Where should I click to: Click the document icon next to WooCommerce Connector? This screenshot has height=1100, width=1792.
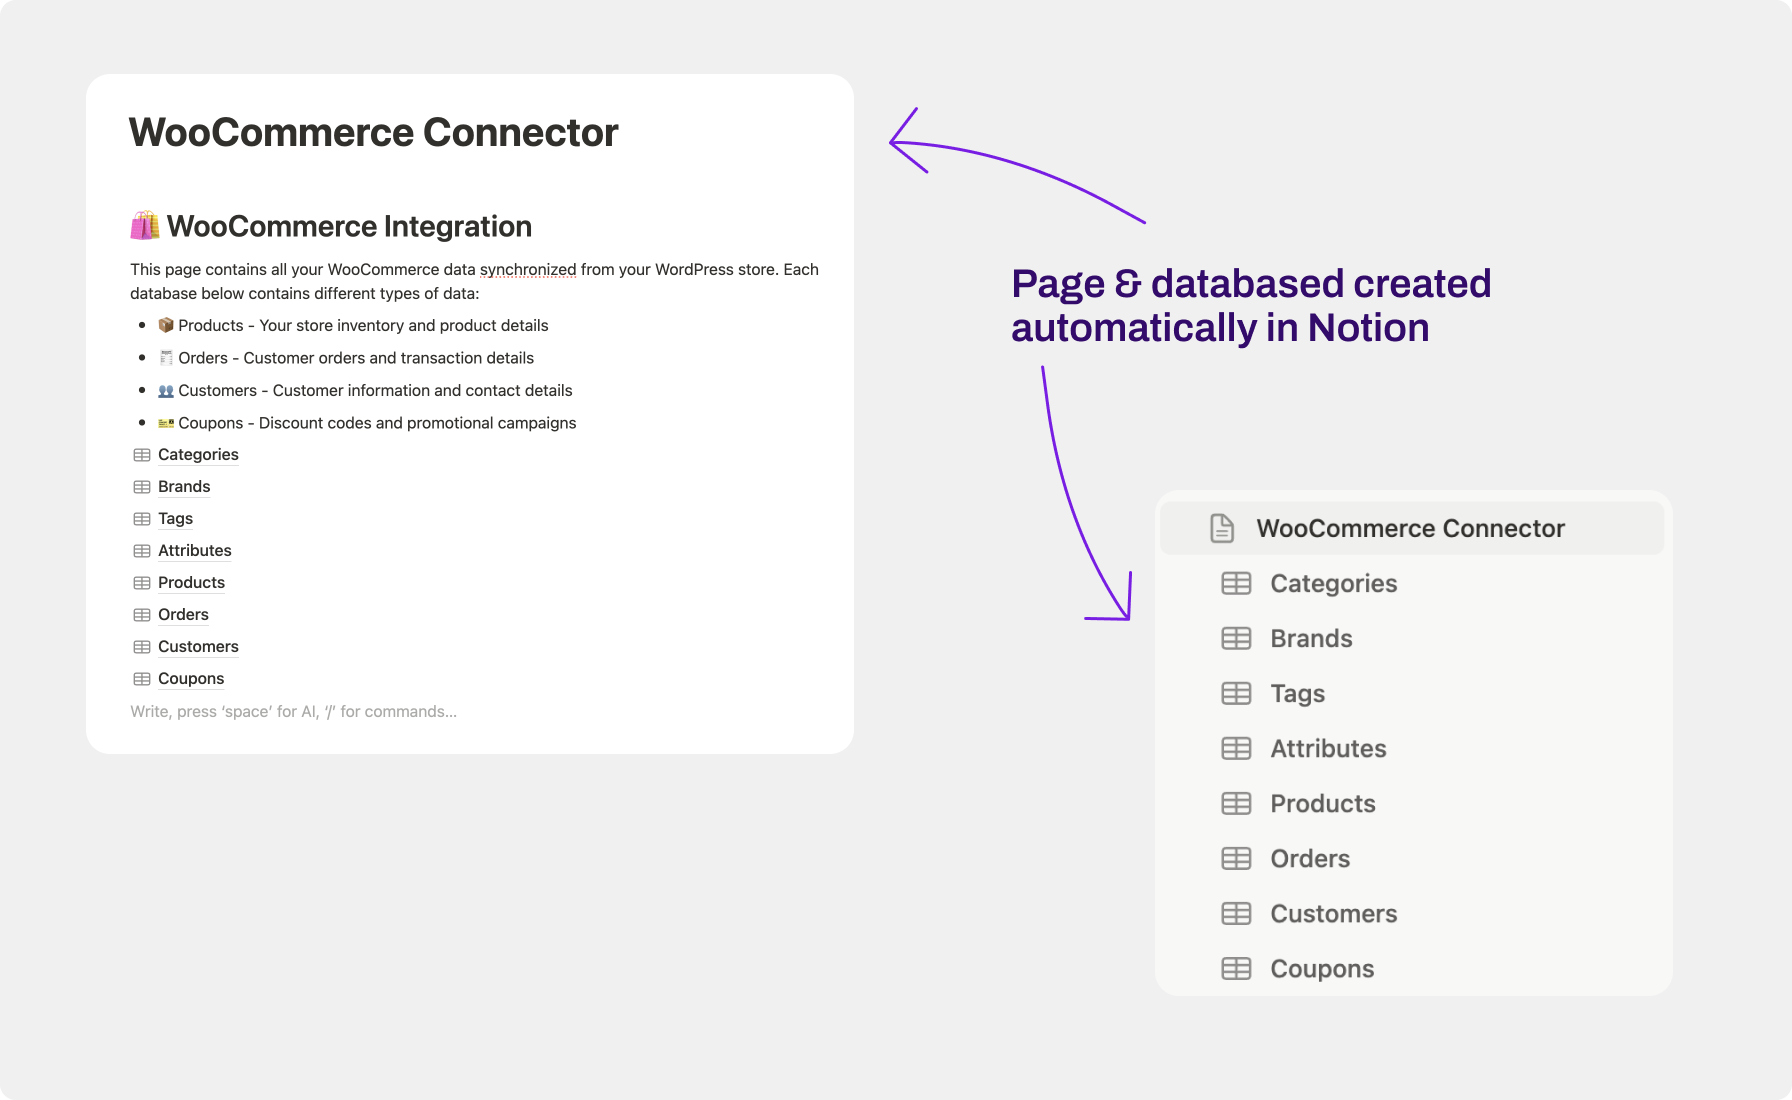click(1222, 528)
